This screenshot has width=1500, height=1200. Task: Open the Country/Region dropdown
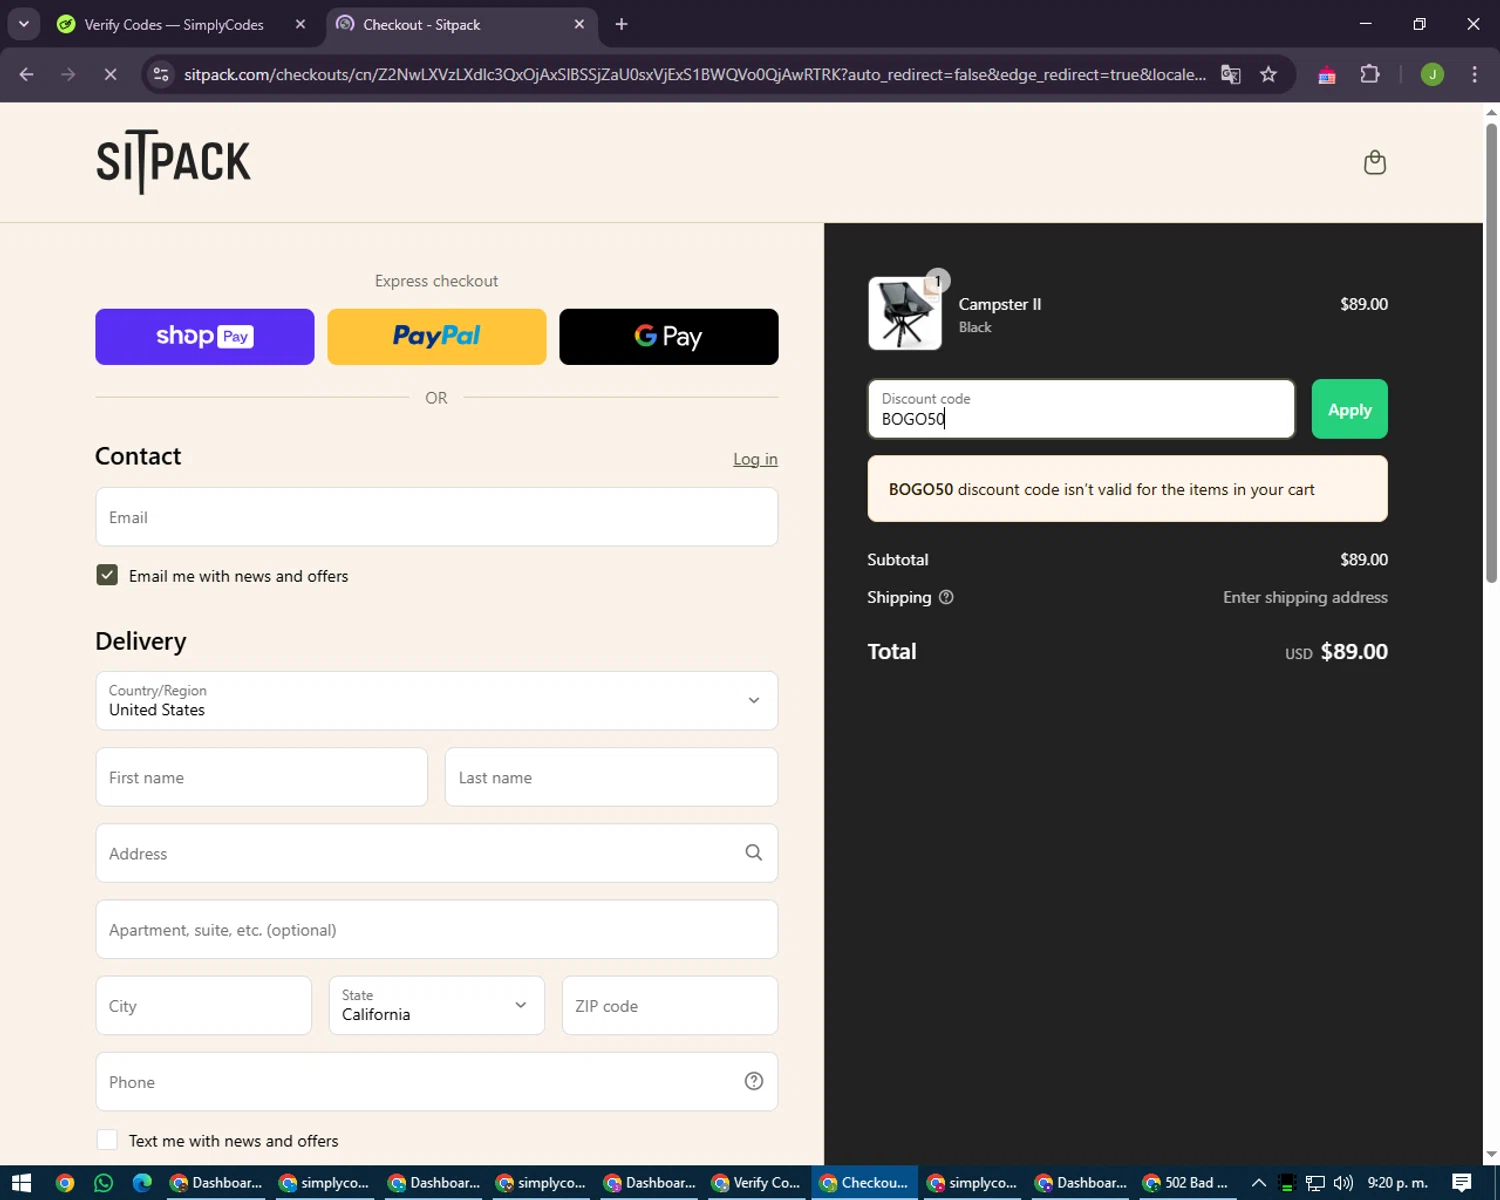[x=436, y=700]
